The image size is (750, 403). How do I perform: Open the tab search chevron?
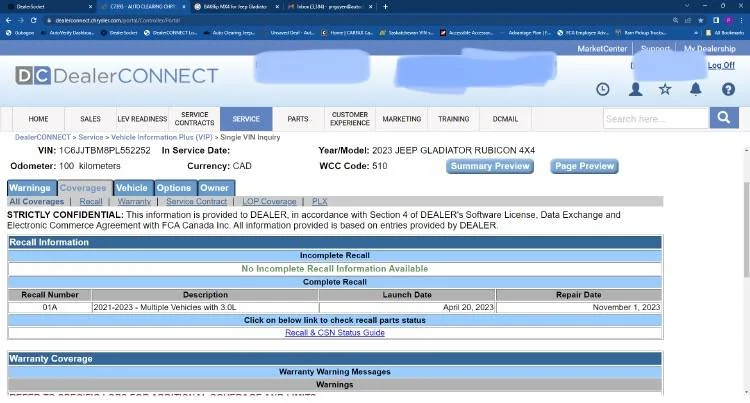(687, 6)
